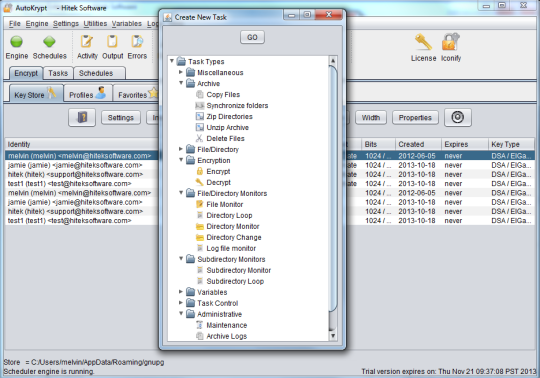This screenshot has height=378, width=540.
Task: Open the Settings menu
Action: tap(66, 23)
